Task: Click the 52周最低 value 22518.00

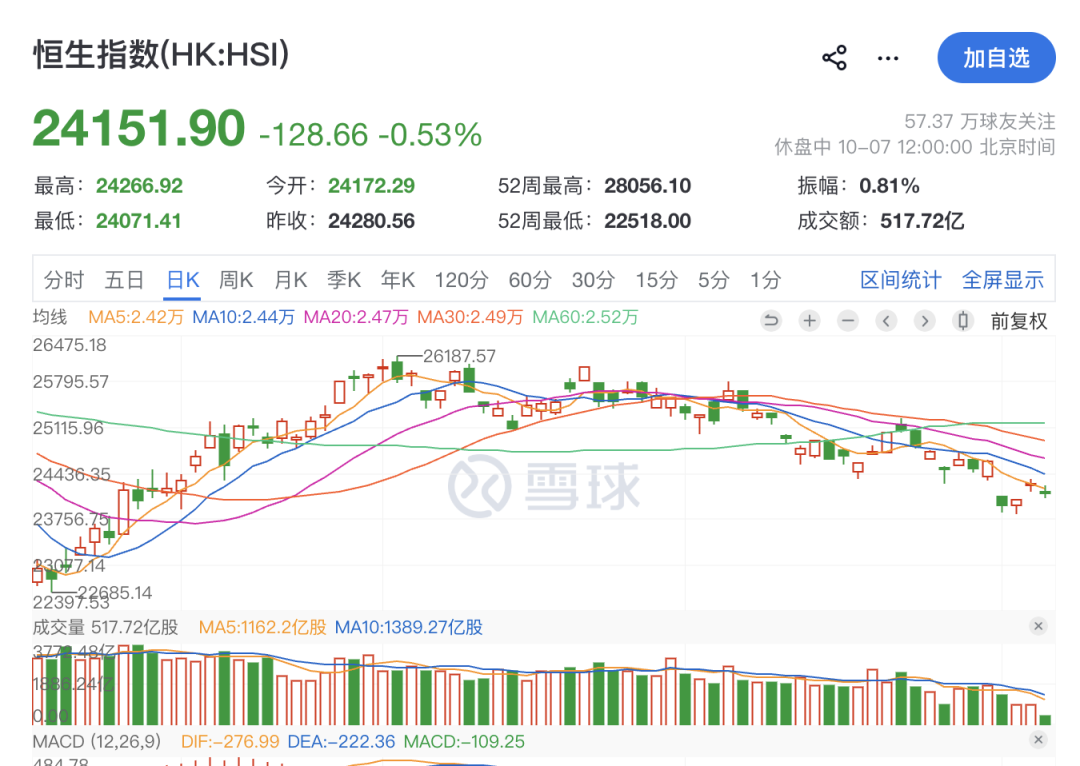Action: [x=647, y=221]
